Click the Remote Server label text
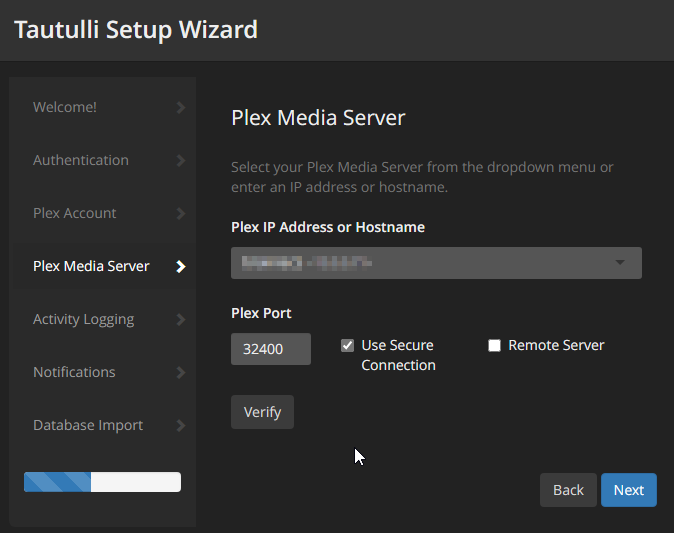Image resolution: width=674 pixels, height=533 pixels. [556, 345]
